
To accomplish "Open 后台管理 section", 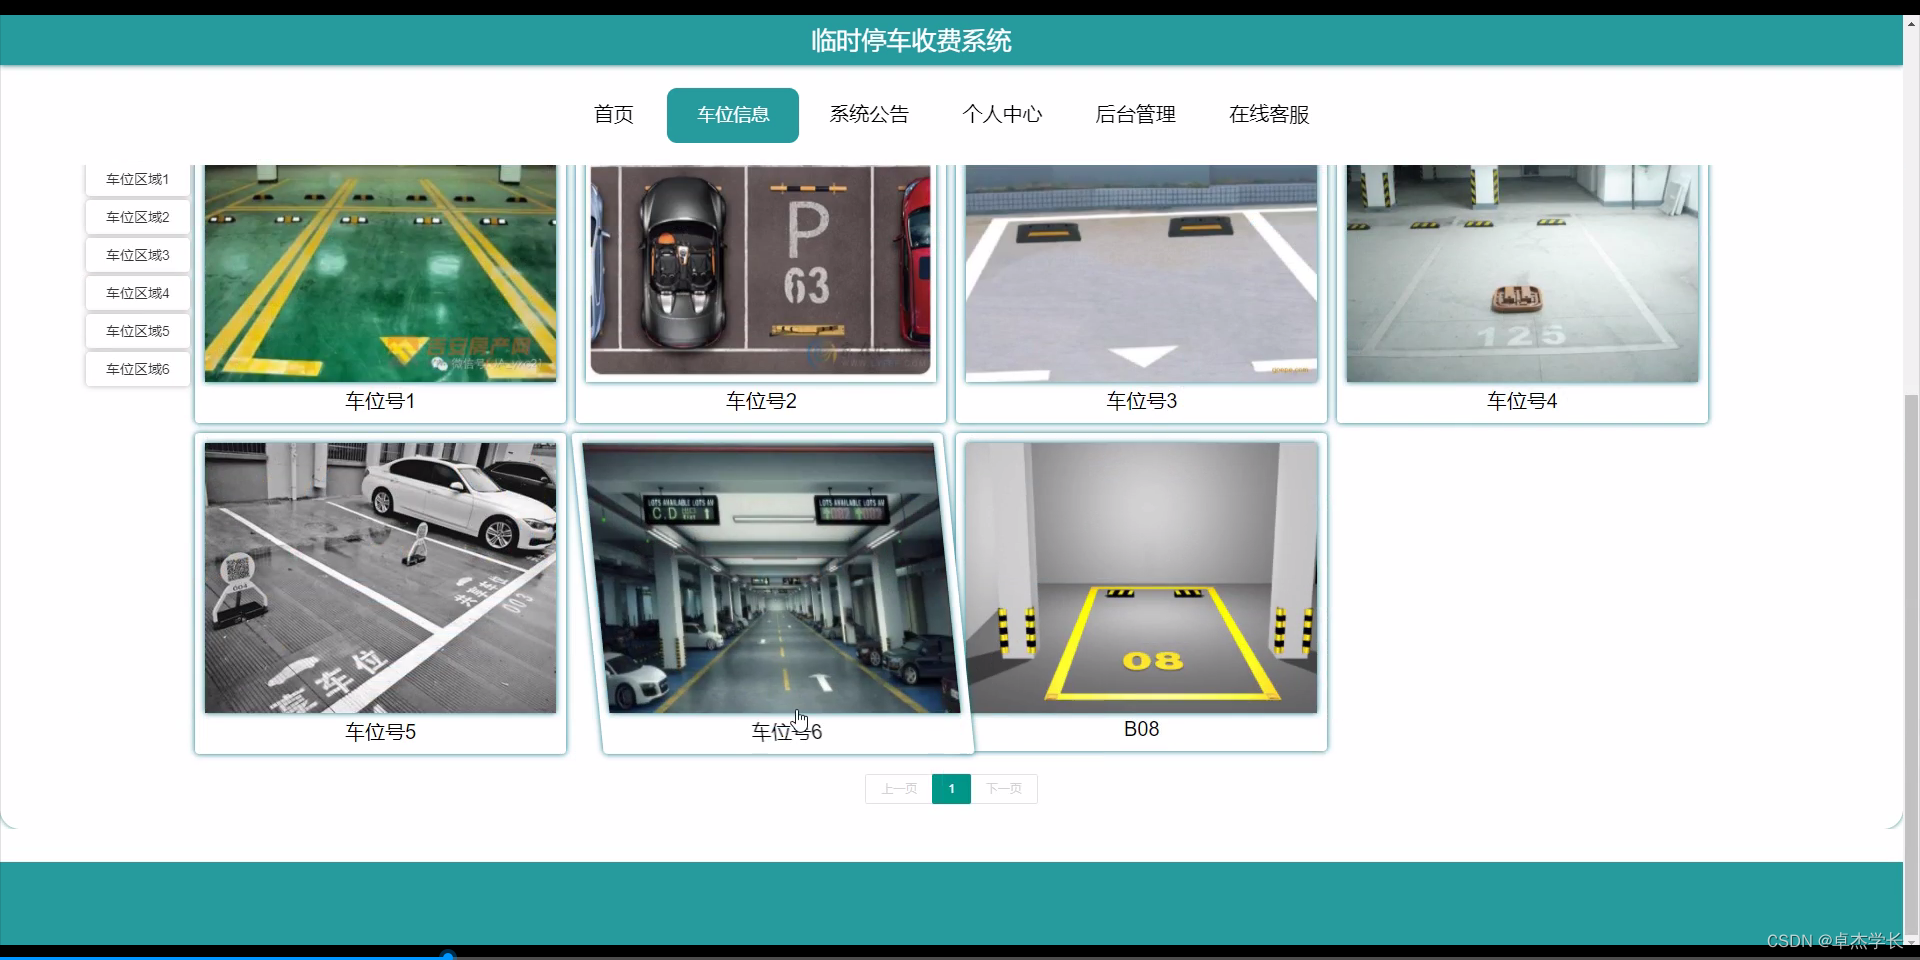I will (1135, 115).
